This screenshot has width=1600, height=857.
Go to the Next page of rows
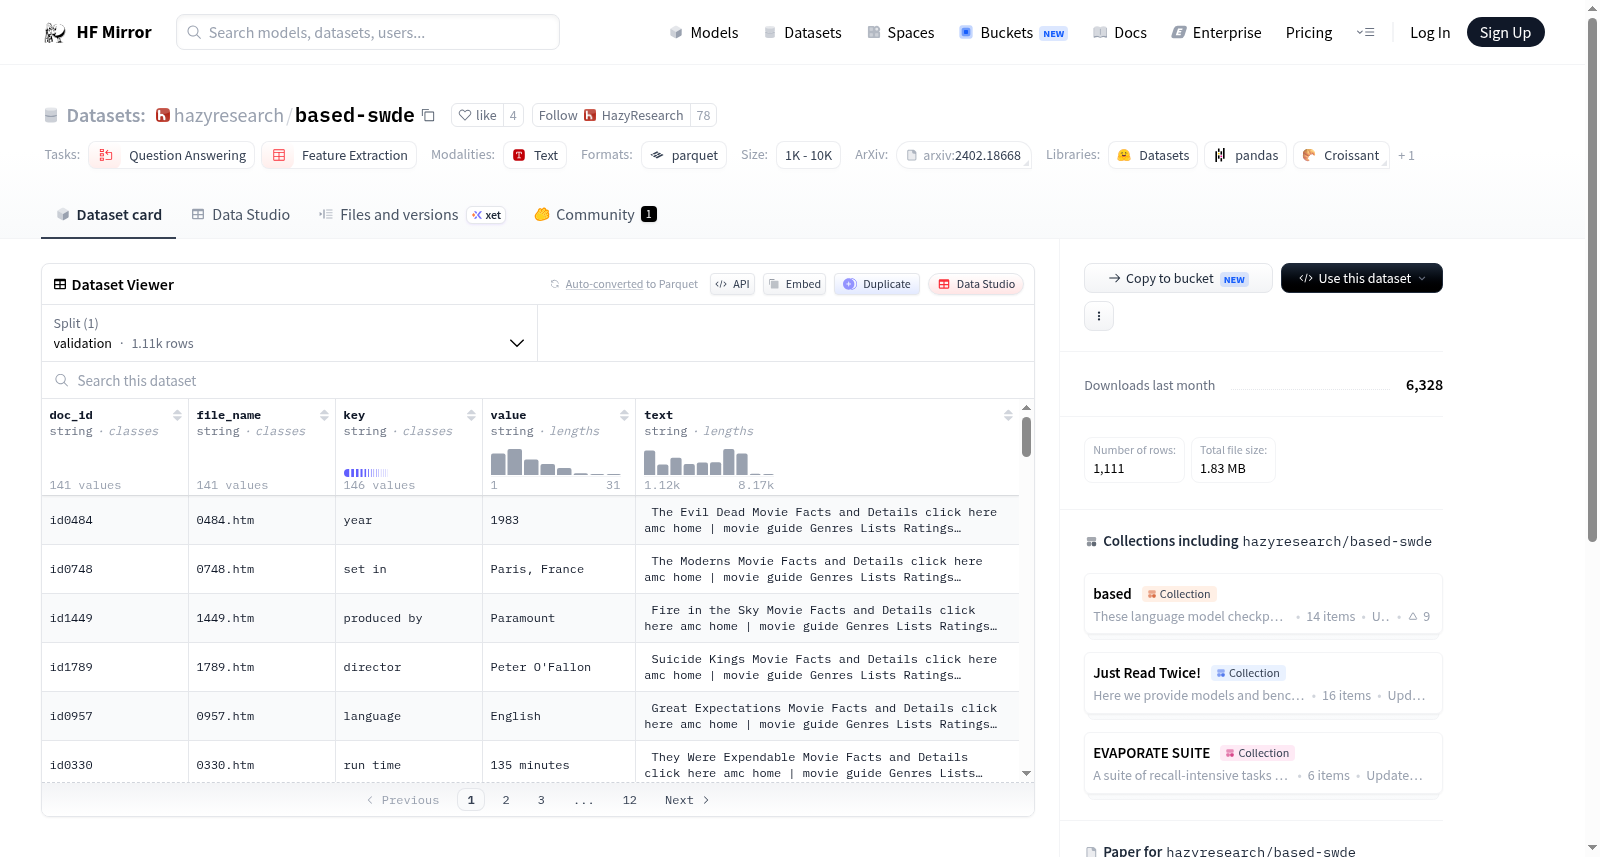click(x=687, y=800)
